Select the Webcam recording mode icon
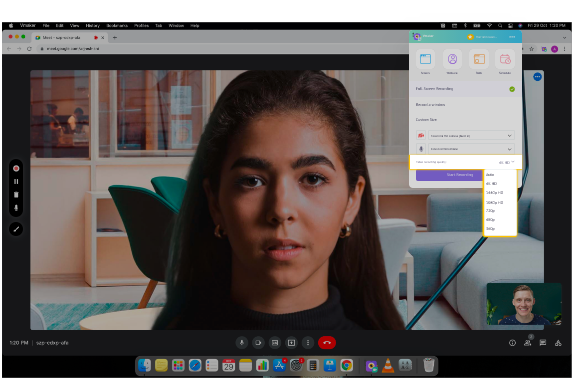The width and height of the screenshot is (572, 378). [452, 59]
